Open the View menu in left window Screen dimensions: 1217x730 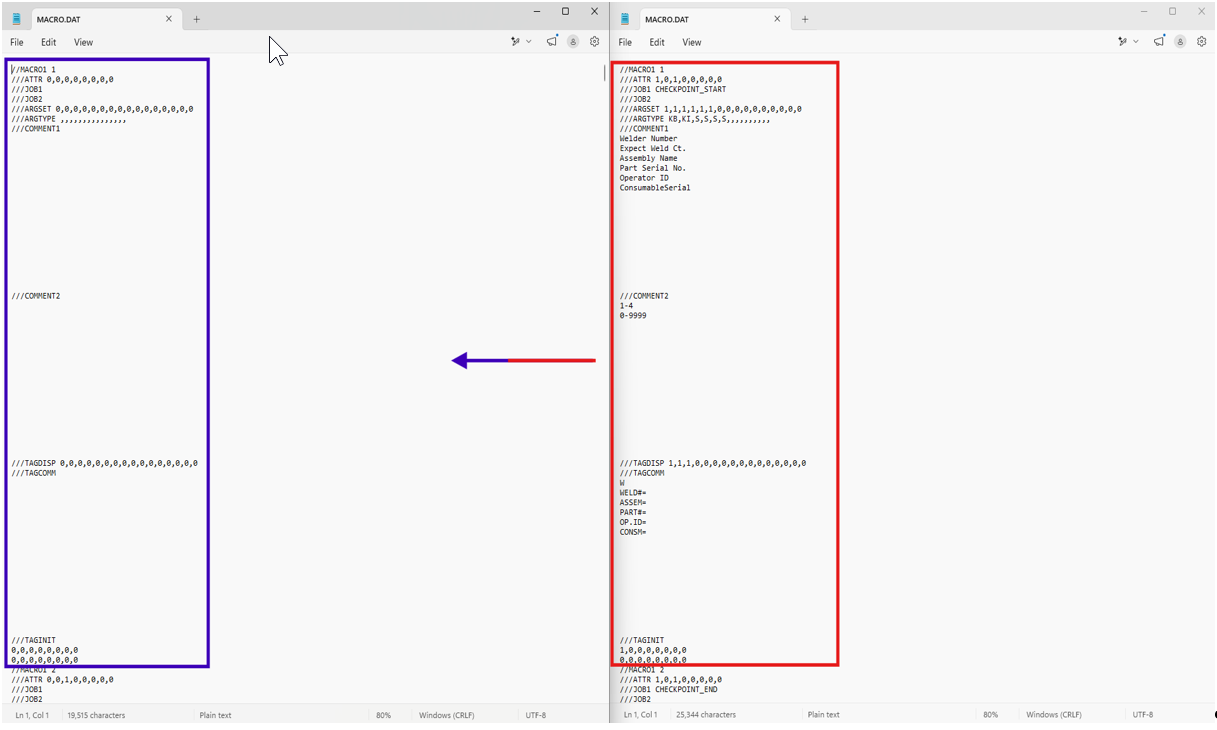(x=83, y=42)
